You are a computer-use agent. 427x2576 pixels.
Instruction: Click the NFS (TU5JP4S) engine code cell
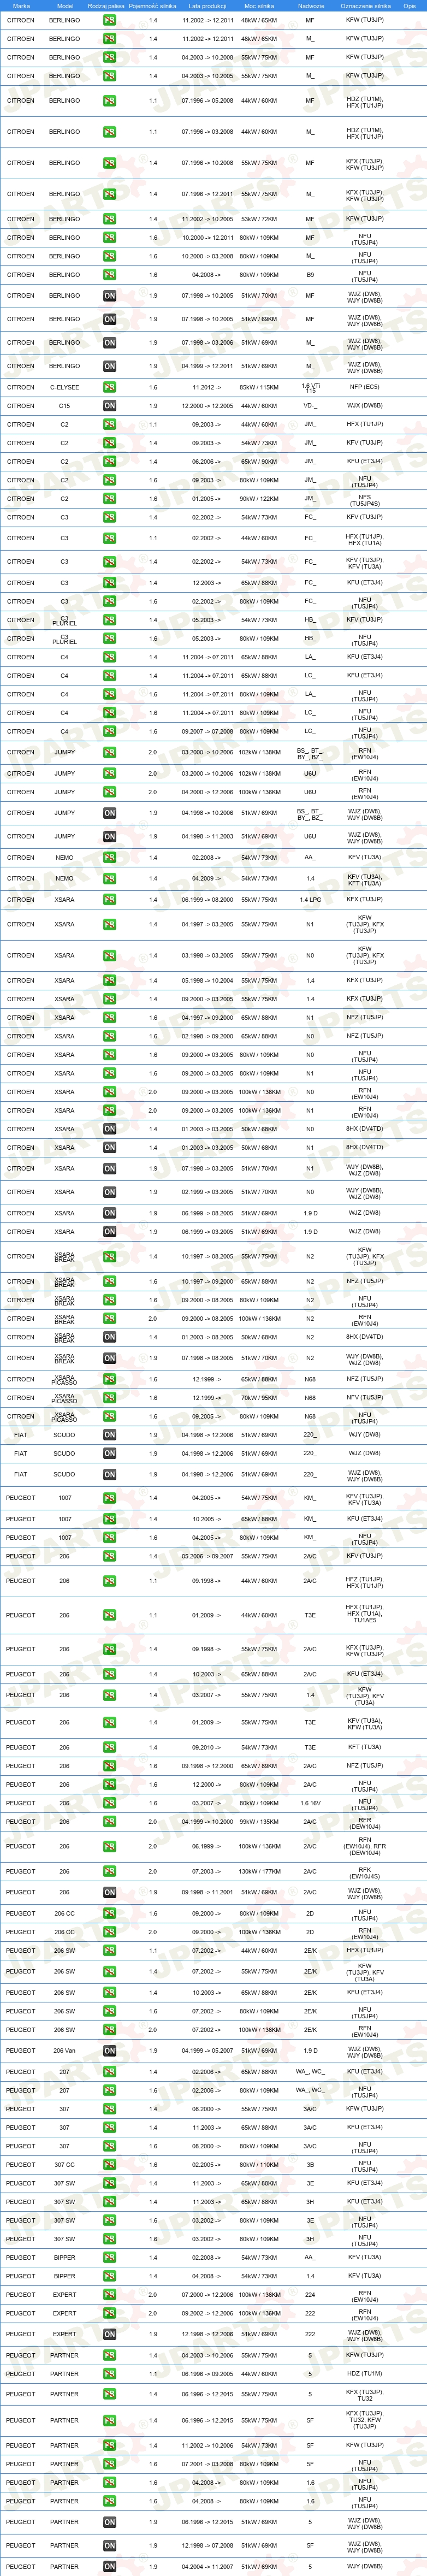tap(365, 499)
